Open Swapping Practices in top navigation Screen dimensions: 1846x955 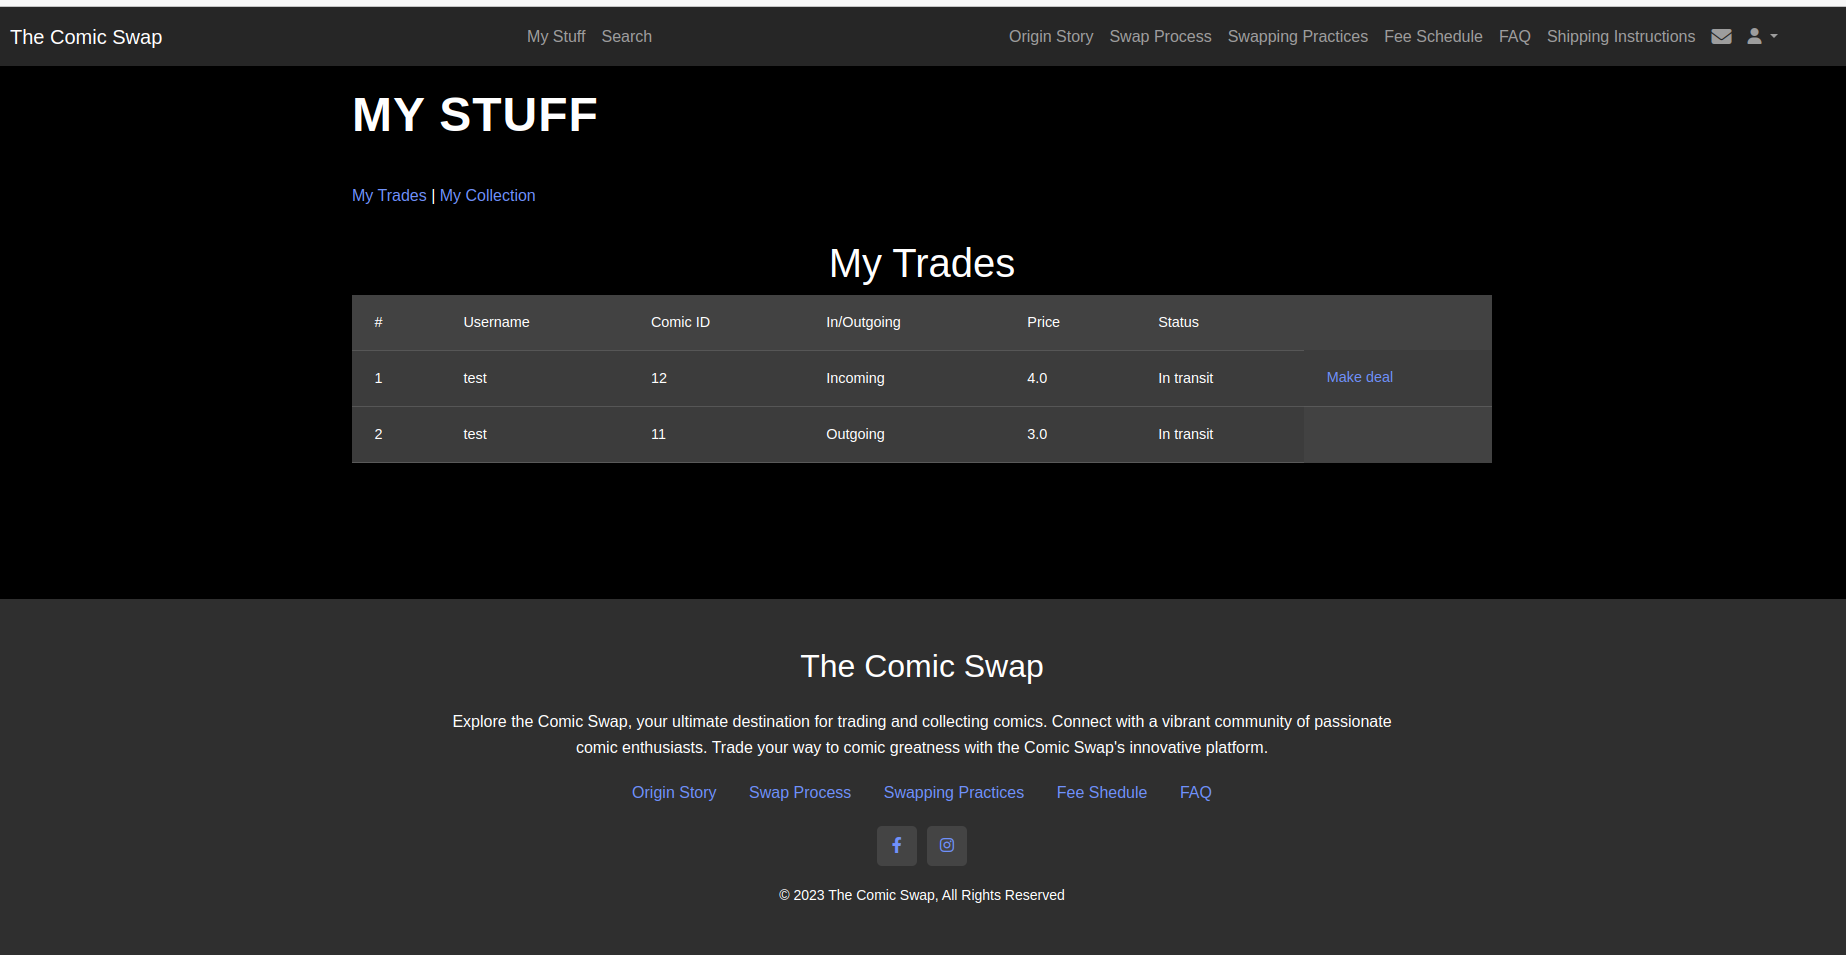[x=1297, y=37]
